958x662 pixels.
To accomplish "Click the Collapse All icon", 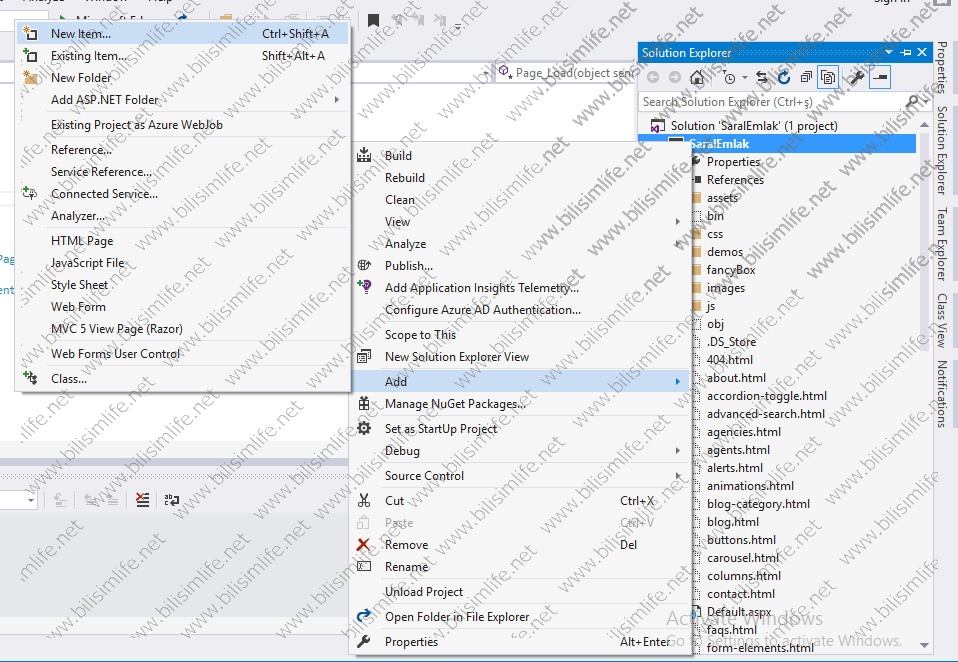I will (806, 78).
